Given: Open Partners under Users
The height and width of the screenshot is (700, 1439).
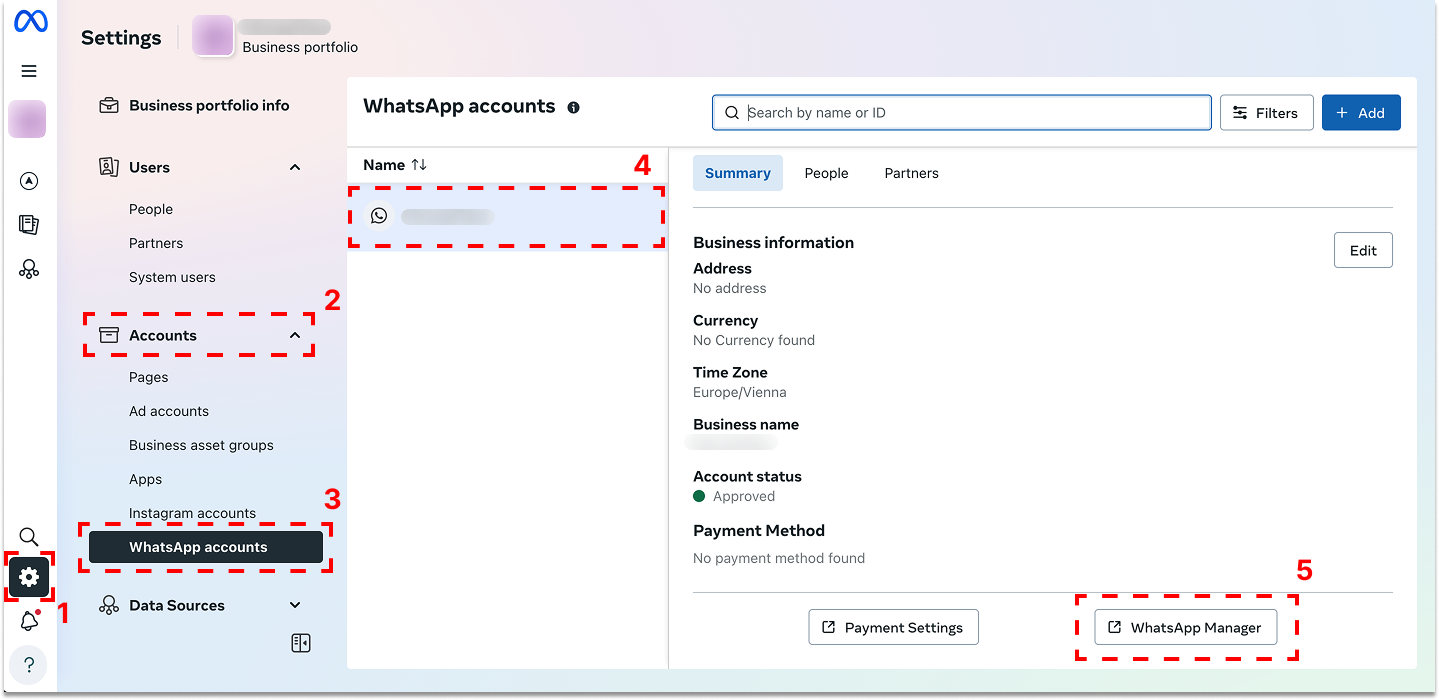Looking at the screenshot, I should 156,243.
